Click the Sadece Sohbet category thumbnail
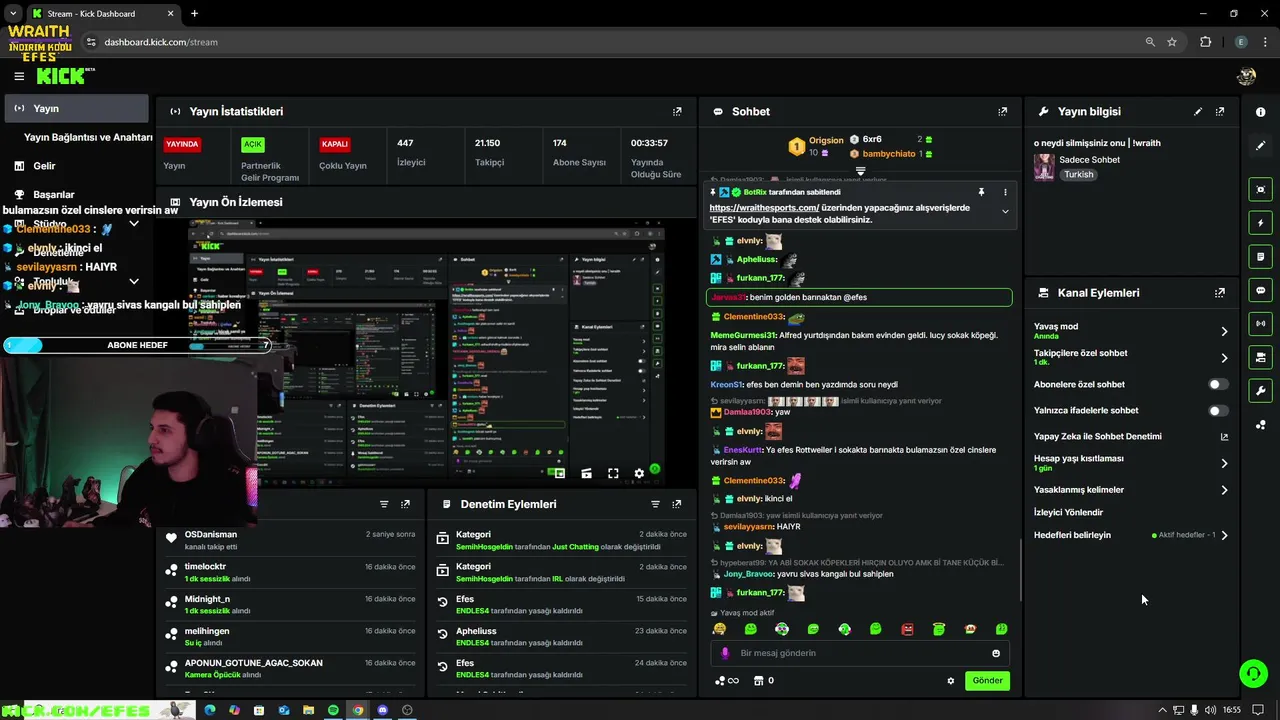The height and width of the screenshot is (720, 1280). (x=1044, y=167)
